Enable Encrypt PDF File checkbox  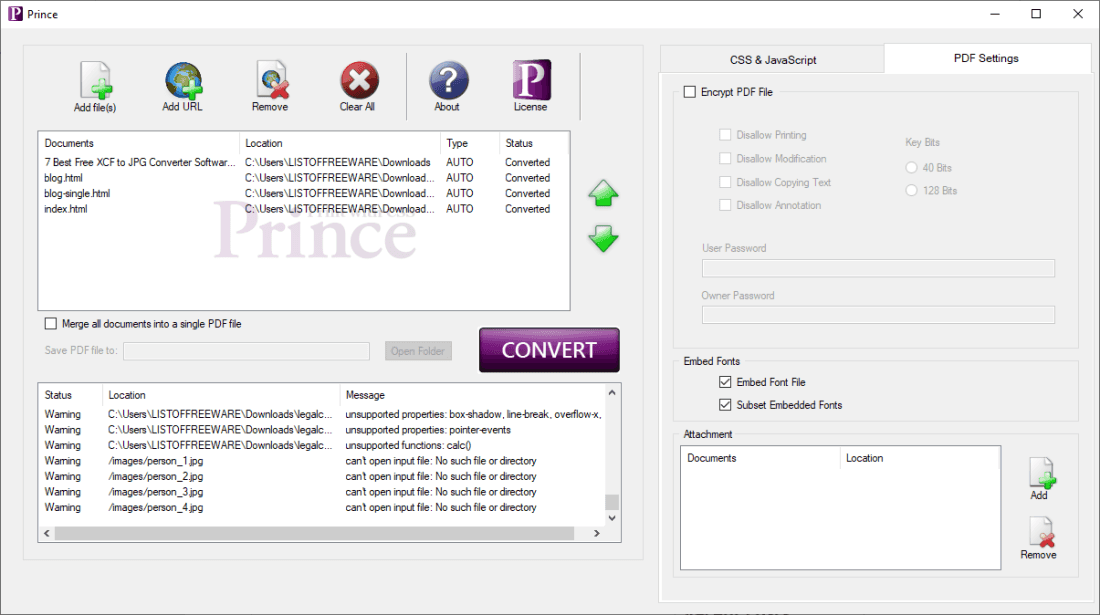pyautogui.click(x=690, y=92)
